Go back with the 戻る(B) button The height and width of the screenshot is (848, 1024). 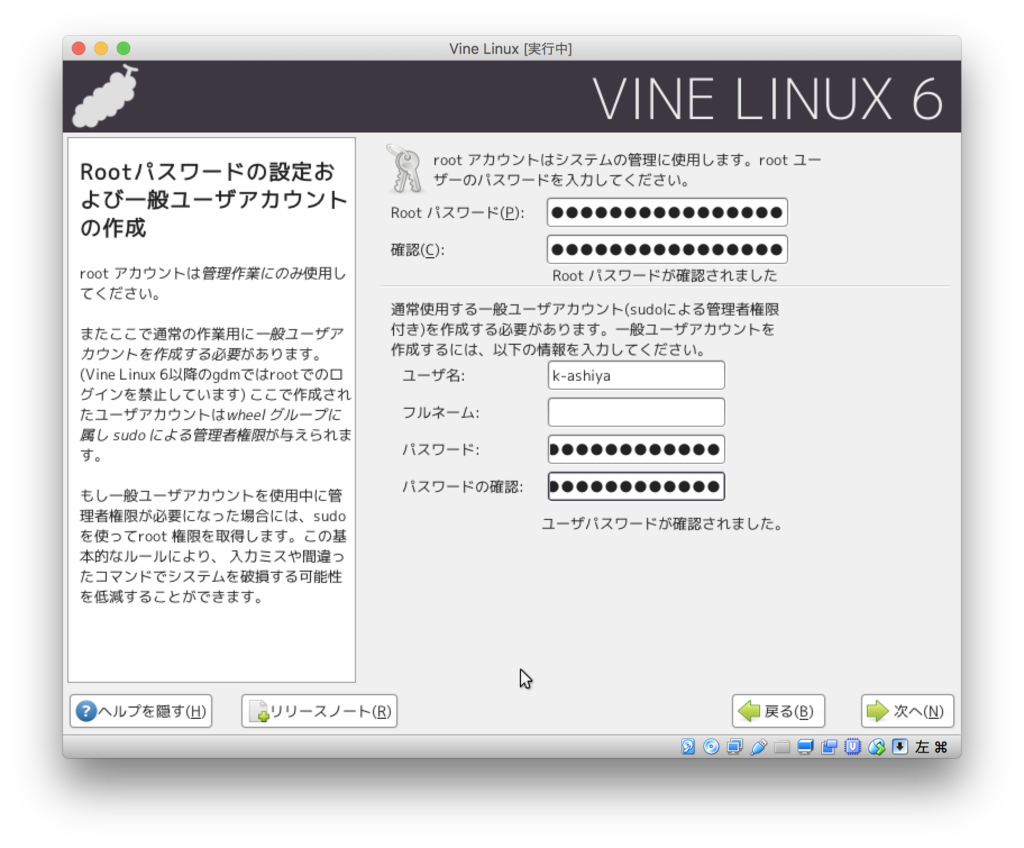(x=778, y=711)
